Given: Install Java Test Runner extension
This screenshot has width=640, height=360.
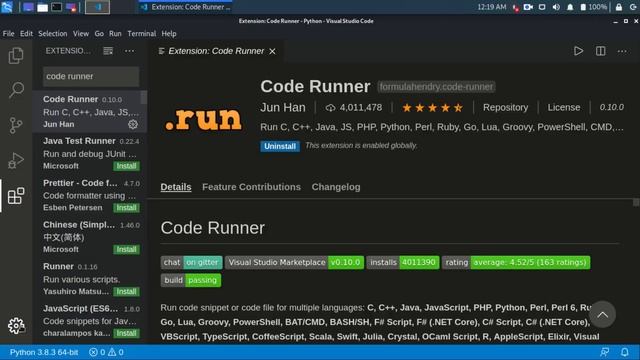Looking at the screenshot, I should coord(127,166).
